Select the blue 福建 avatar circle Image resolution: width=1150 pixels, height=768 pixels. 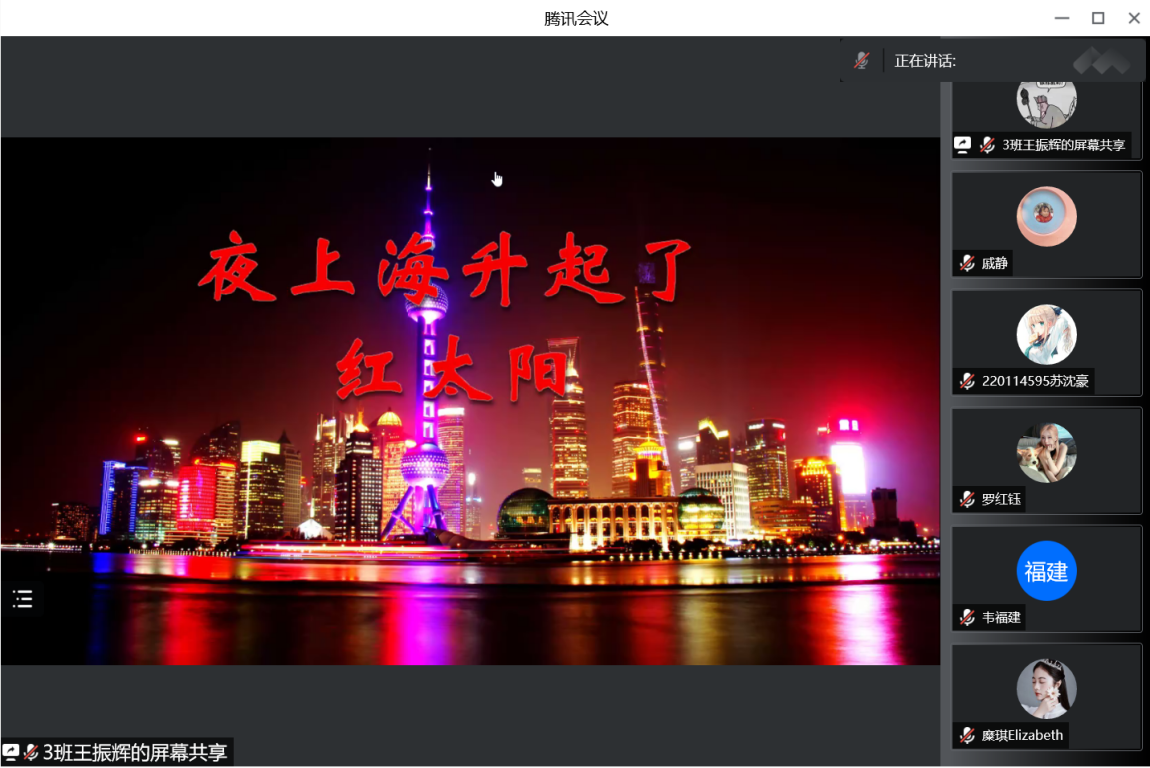pyautogui.click(x=1046, y=571)
